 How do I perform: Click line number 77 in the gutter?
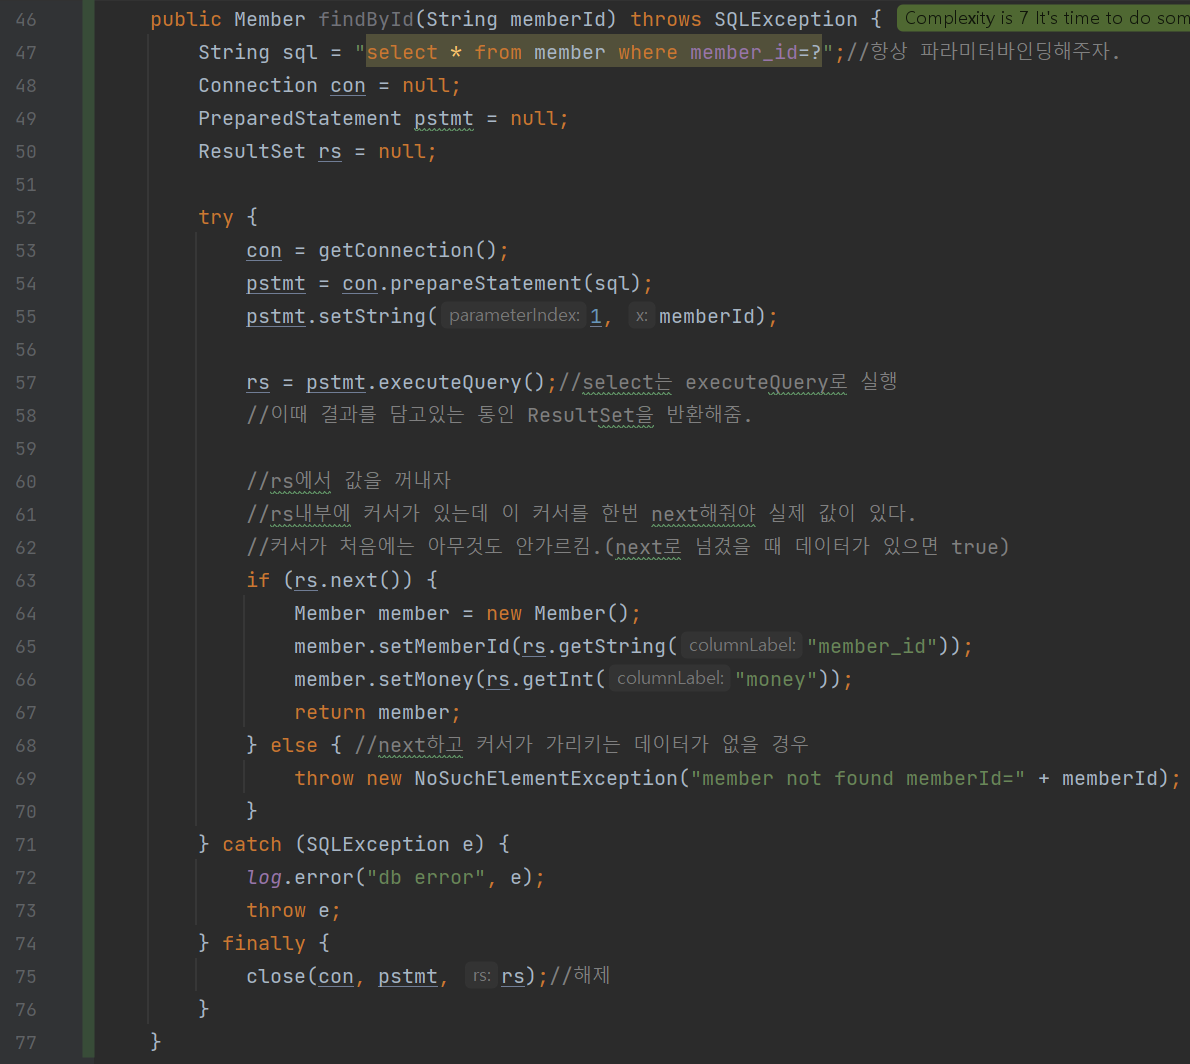(x=26, y=1043)
